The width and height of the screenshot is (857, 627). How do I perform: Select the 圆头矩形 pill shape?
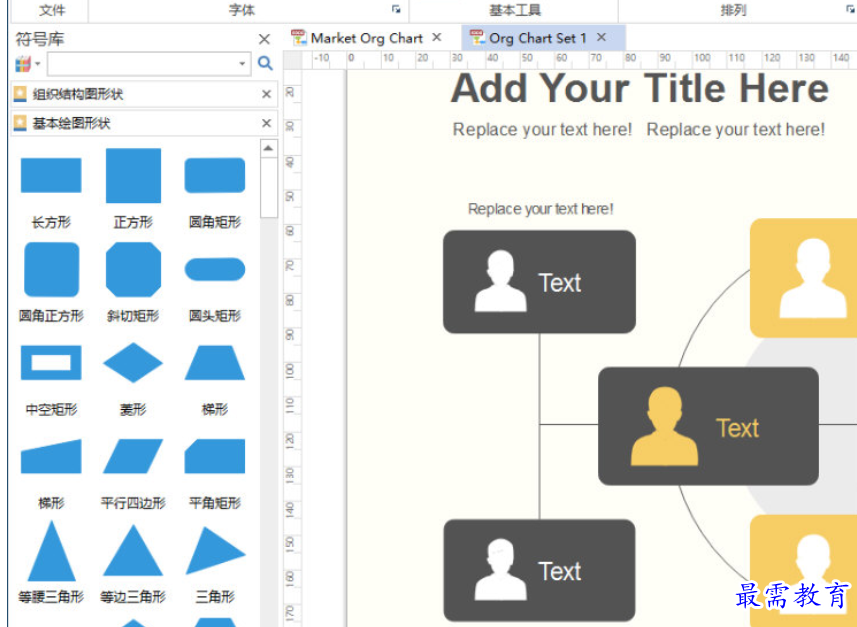(215, 269)
